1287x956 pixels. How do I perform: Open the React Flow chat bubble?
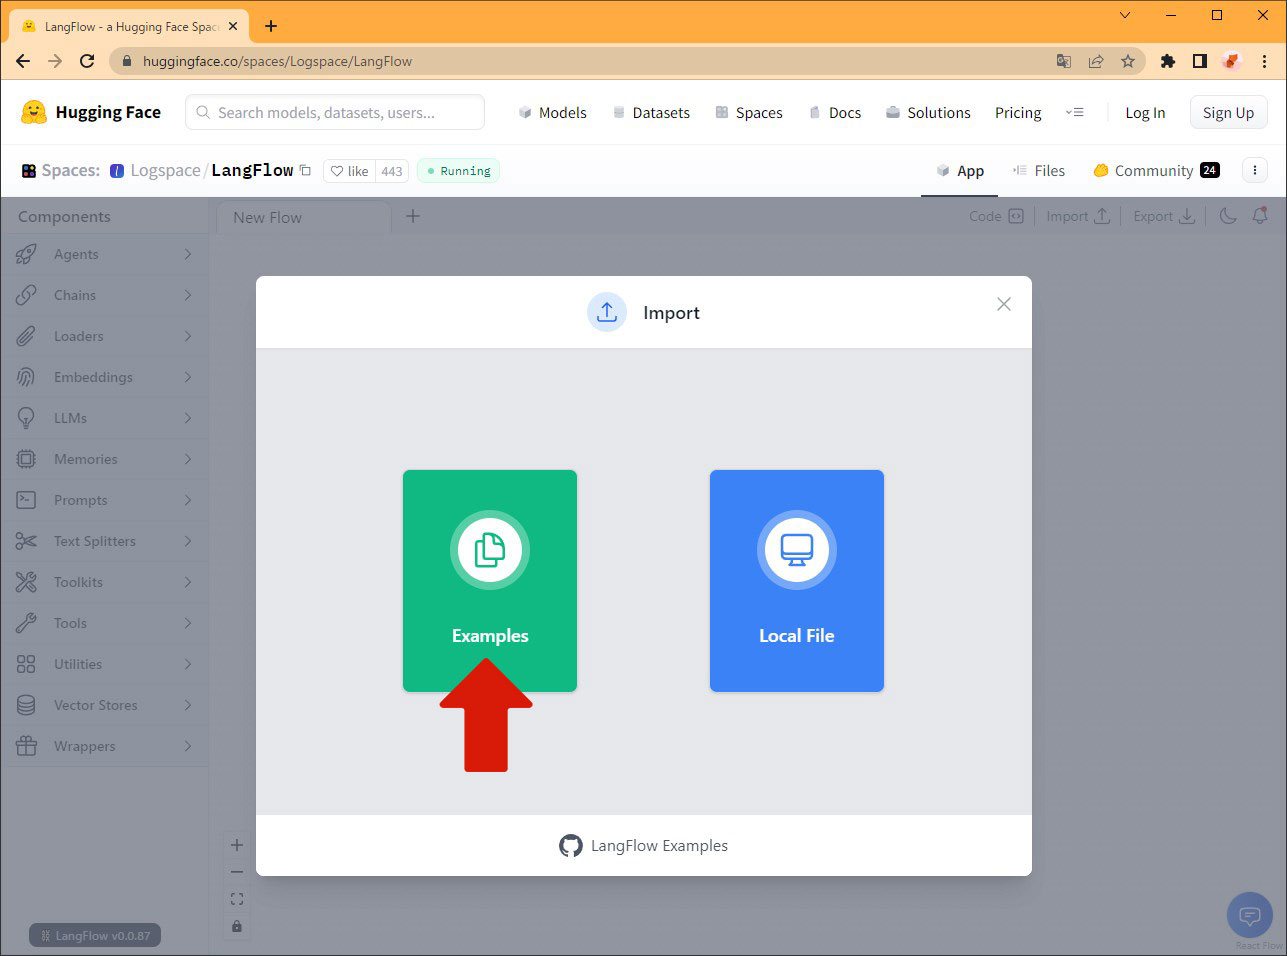coord(1249,915)
